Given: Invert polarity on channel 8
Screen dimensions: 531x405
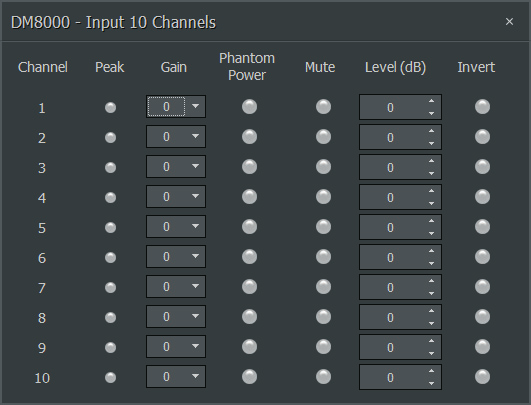Looking at the screenshot, I should pyautogui.click(x=483, y=317).
